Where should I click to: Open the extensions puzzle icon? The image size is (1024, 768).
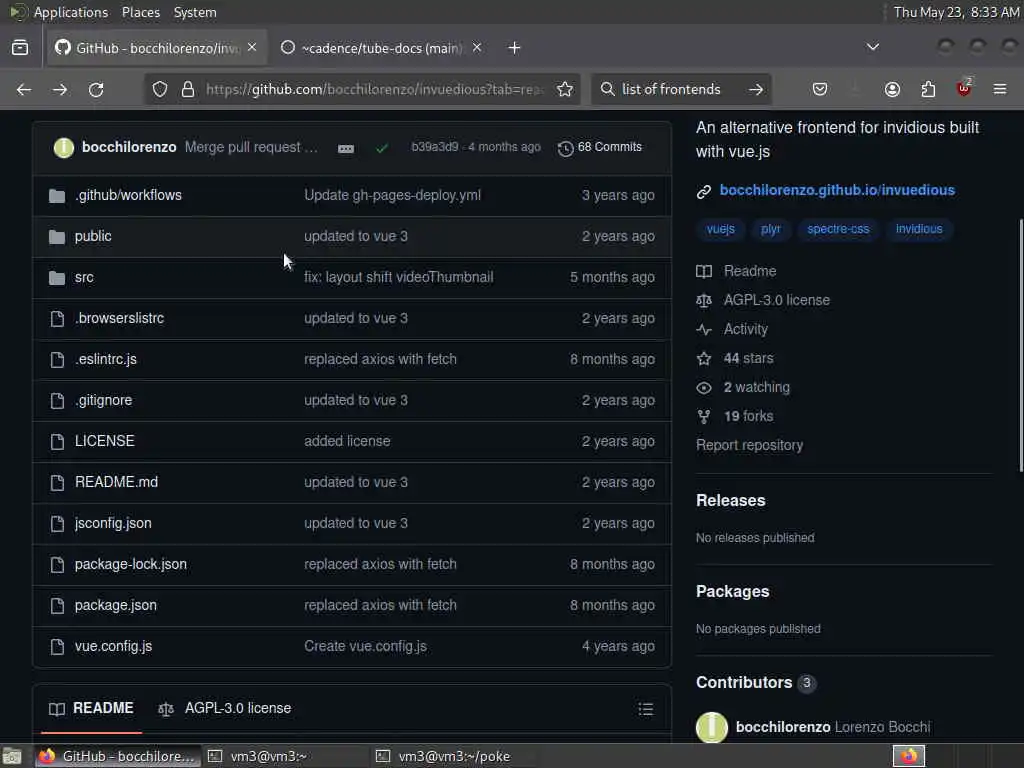click(x=928, y=89)
